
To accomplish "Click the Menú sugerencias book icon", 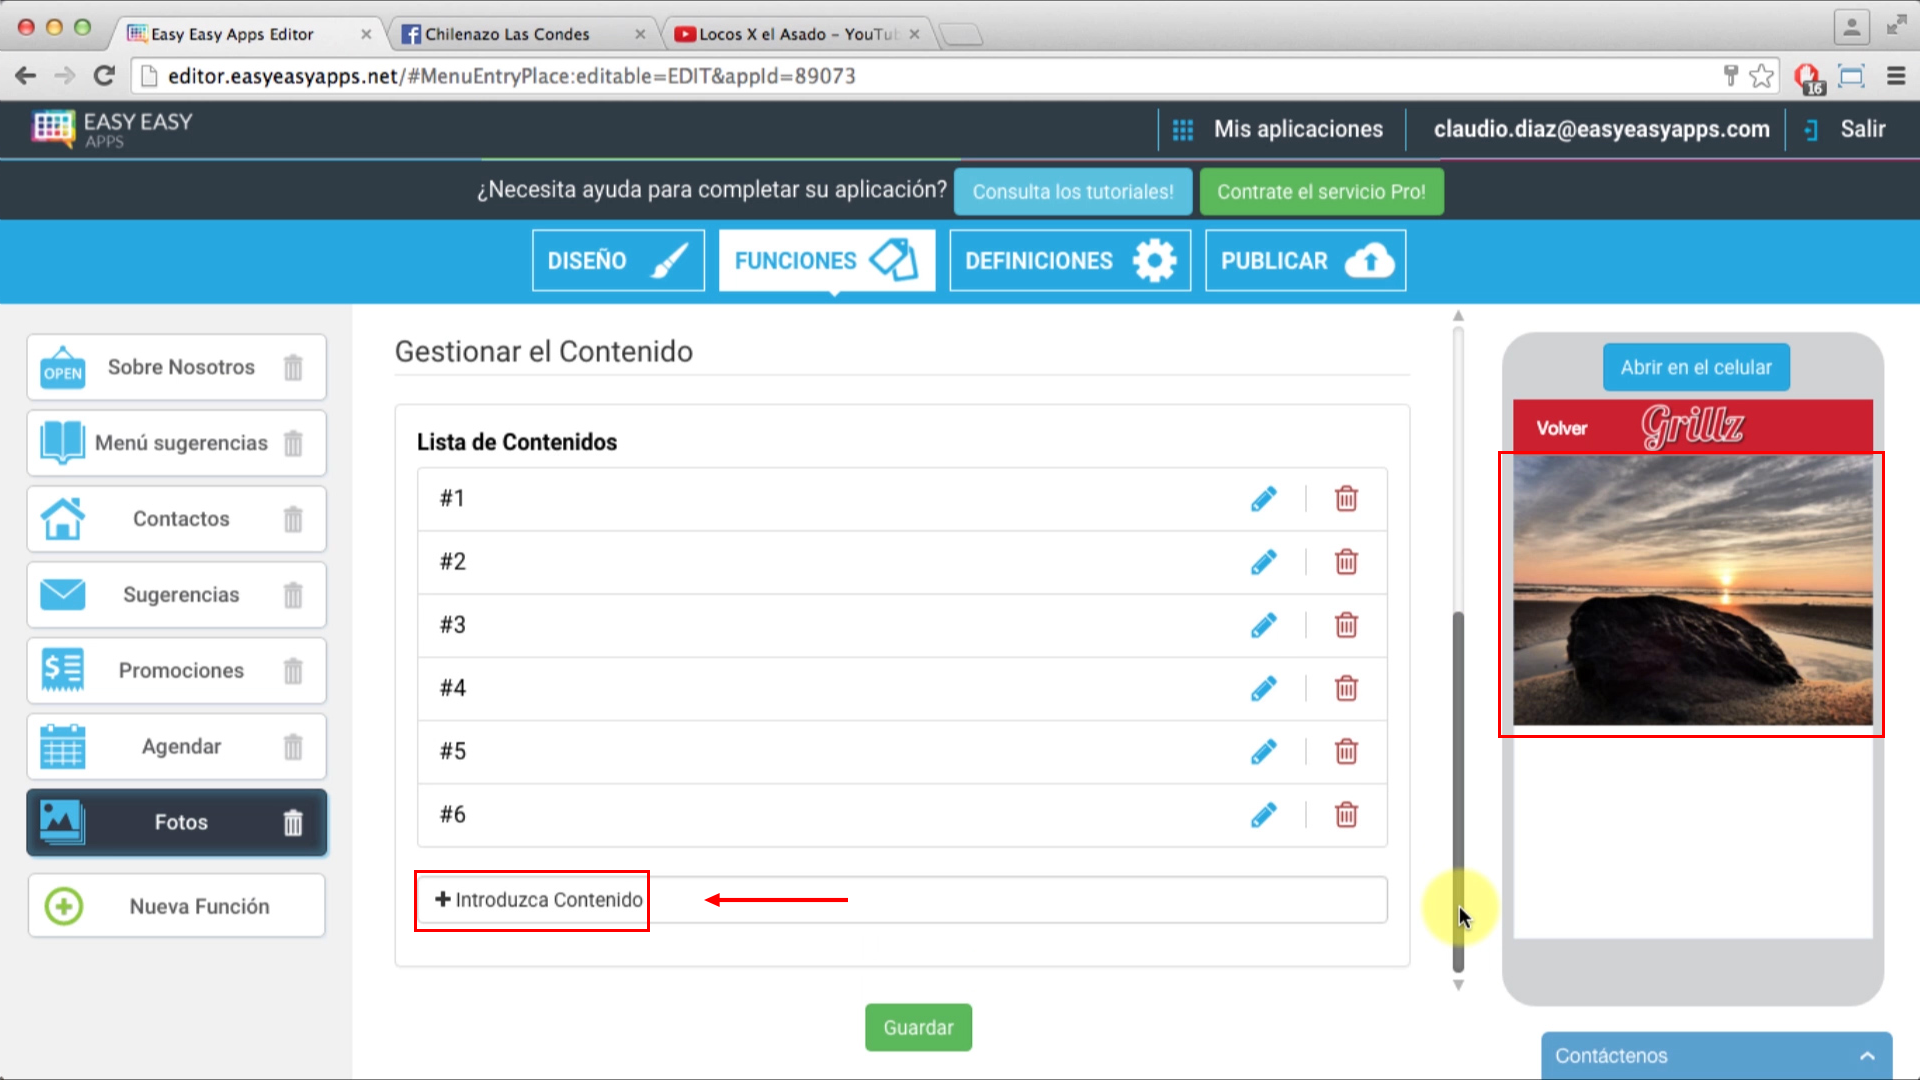I will pyautogui.click(x=61, y=443).
